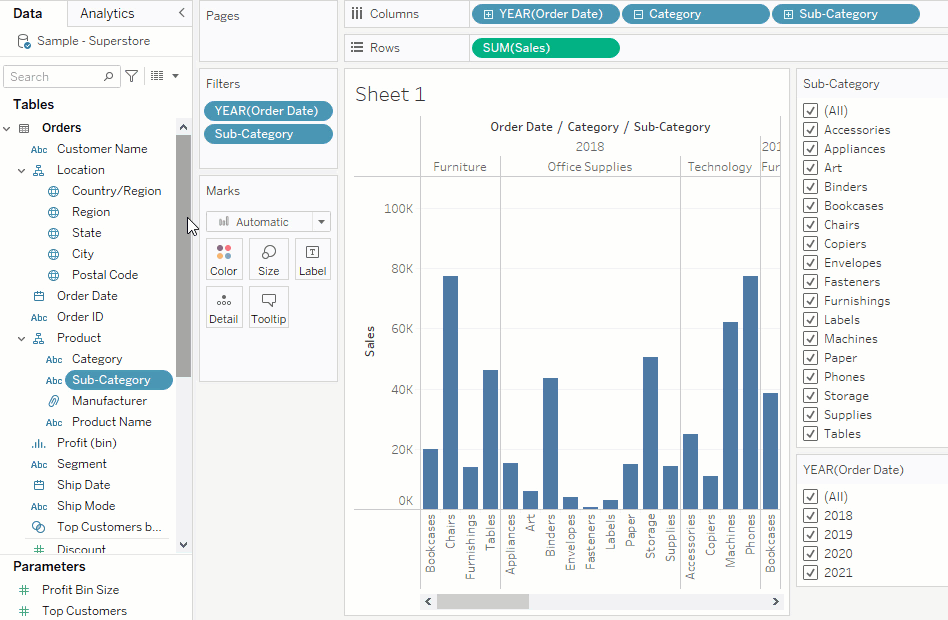Click the SUM(Sales) pill on Rows
This screenshot has width=948, height=620.
(545, 48)
